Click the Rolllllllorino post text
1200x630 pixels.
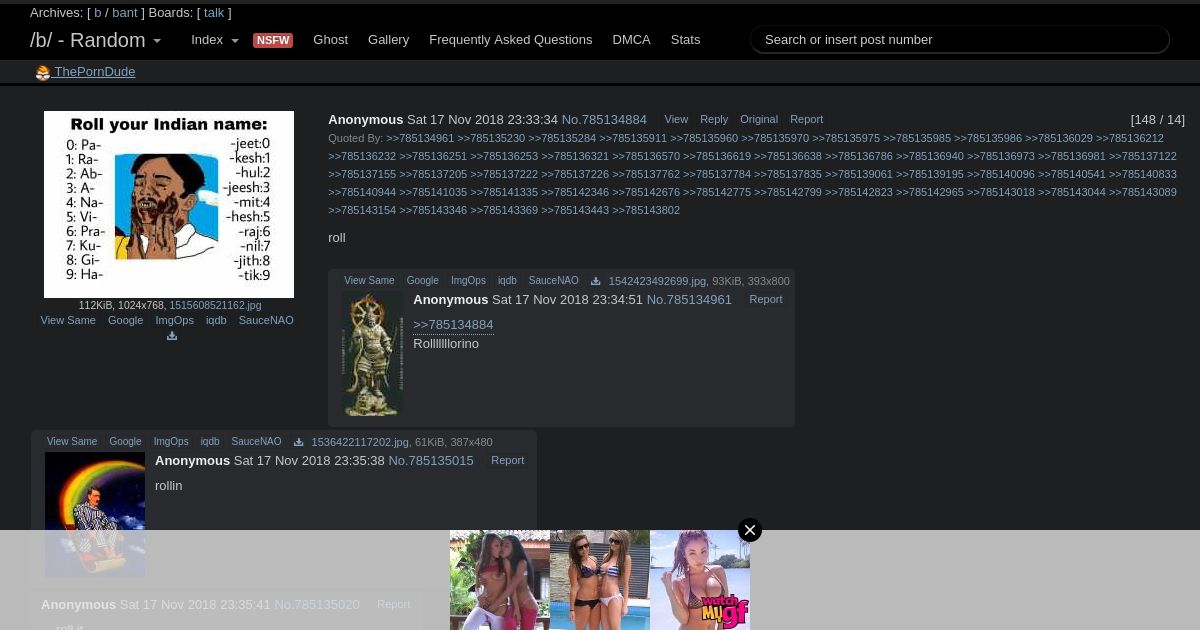(446, 344)
